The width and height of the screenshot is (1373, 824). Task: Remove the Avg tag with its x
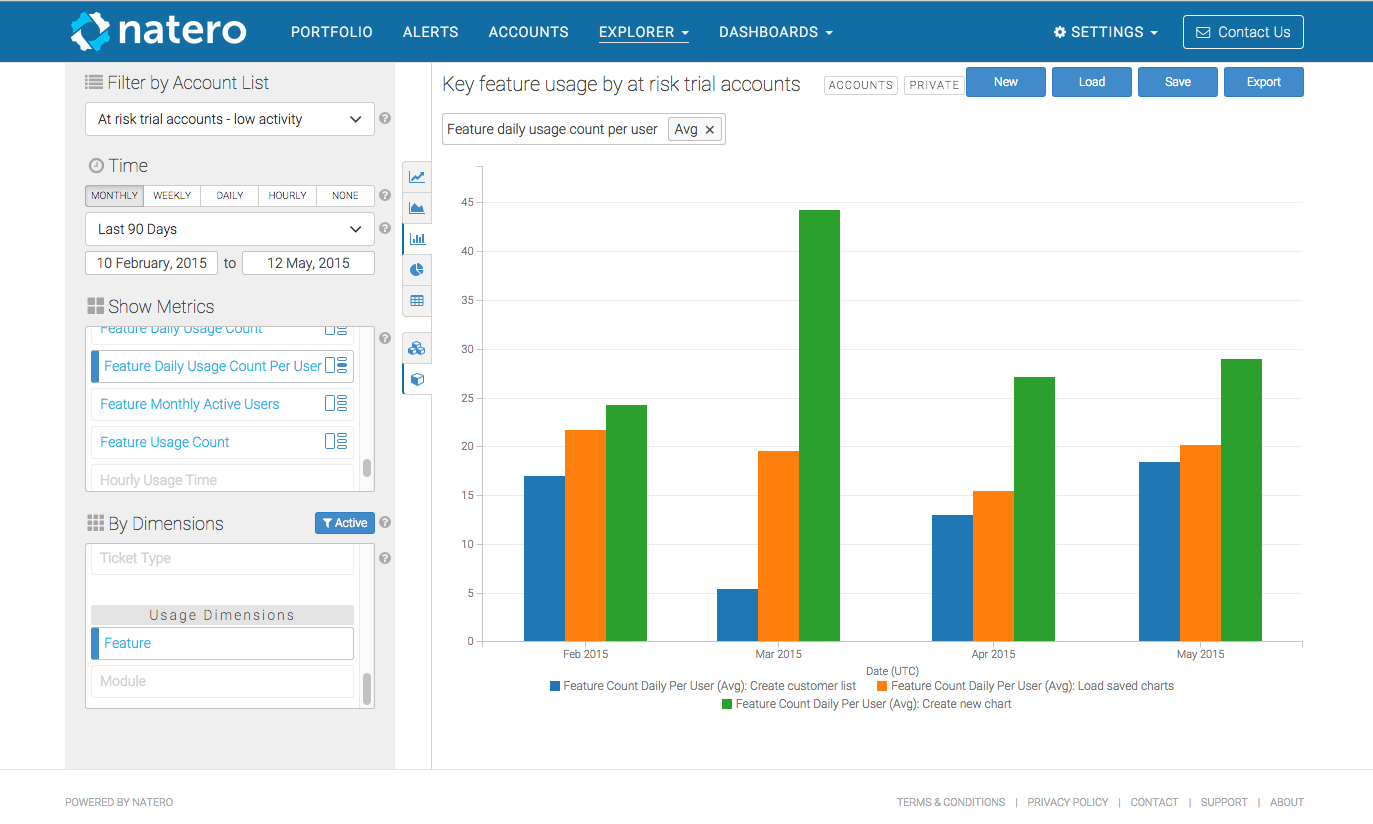click(x=709, y=130)
